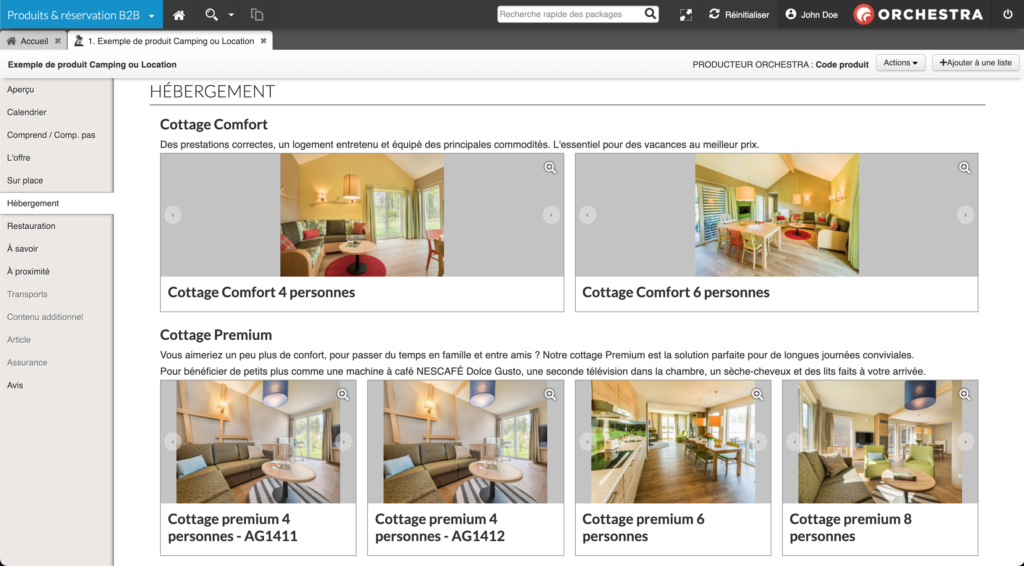Show next photo of Cottage Comfort 4 personnes
The image size is (1024, 566).
(x=550, y=214)
